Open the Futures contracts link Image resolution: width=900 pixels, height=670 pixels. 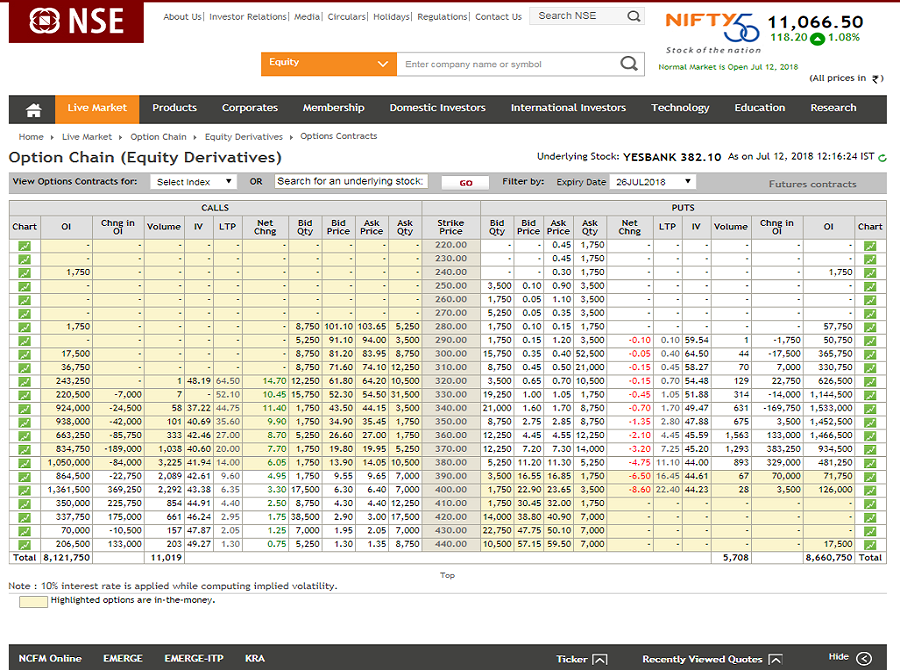pyautogui.click(x=812, y=184)
